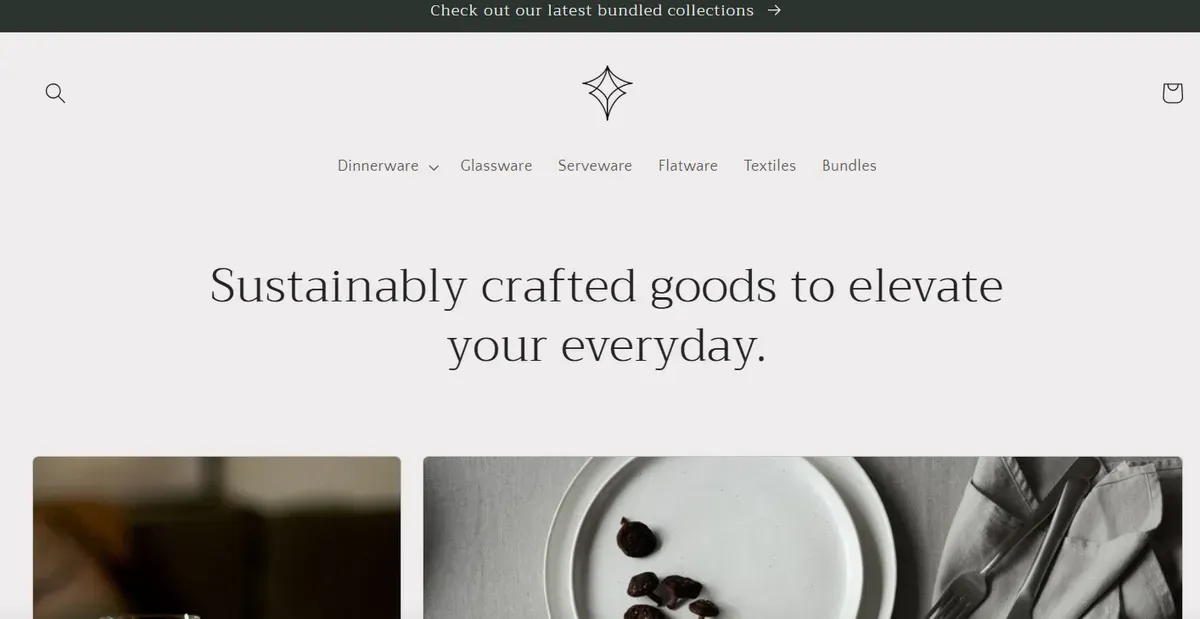
Task: Click the diamond star store logo
Action: (607, 93)
